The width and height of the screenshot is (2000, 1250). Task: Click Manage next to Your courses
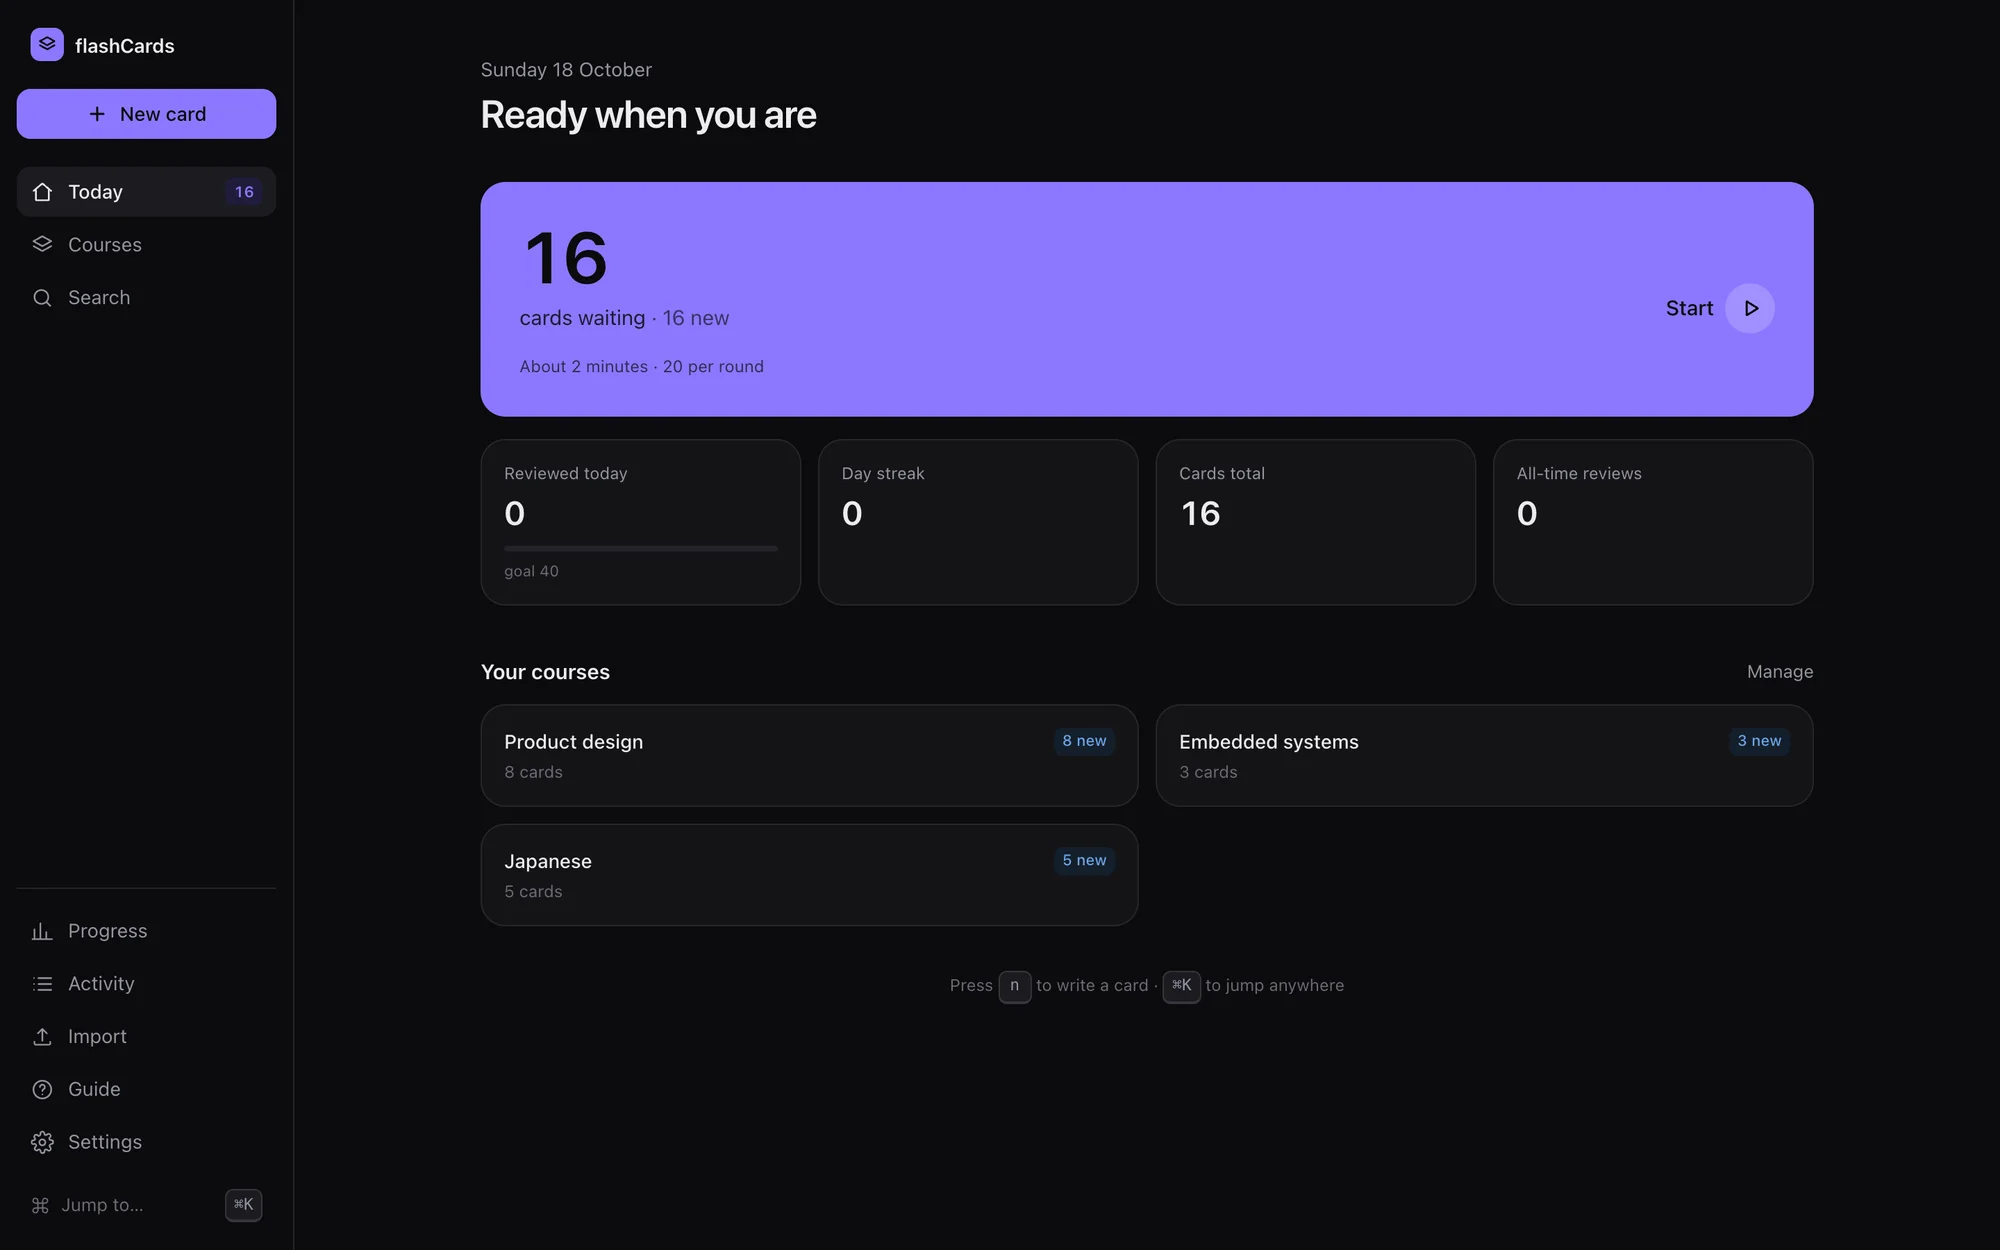pos(1780,672)
